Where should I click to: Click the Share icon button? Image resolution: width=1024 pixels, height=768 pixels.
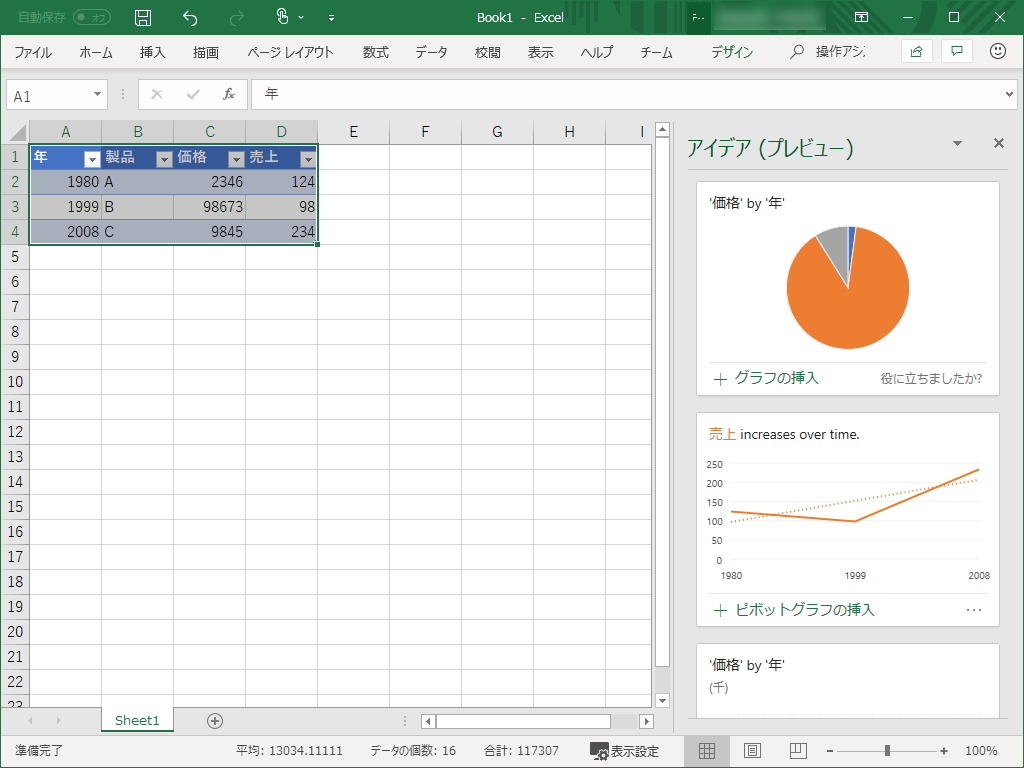click(916, 52)
